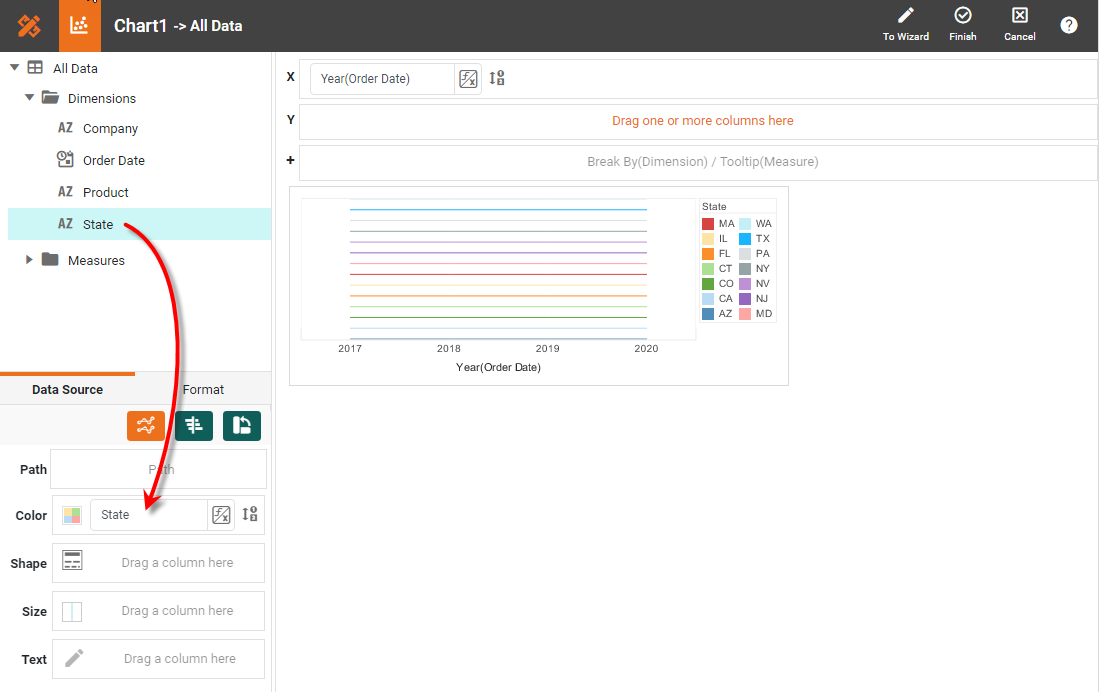Screen dimensions: 1099x692
Task: Collapse the All Data tree node
Action: tap(15, 68)
